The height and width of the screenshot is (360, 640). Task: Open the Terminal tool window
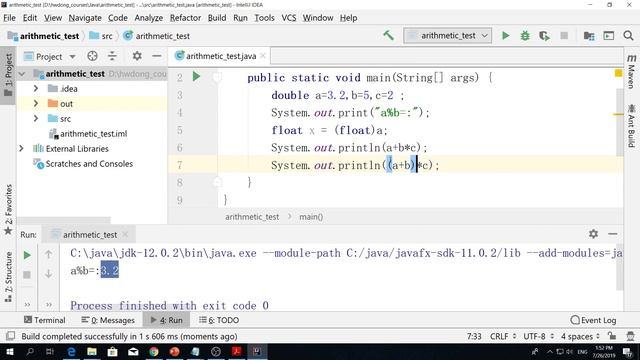tap(44, 320)
